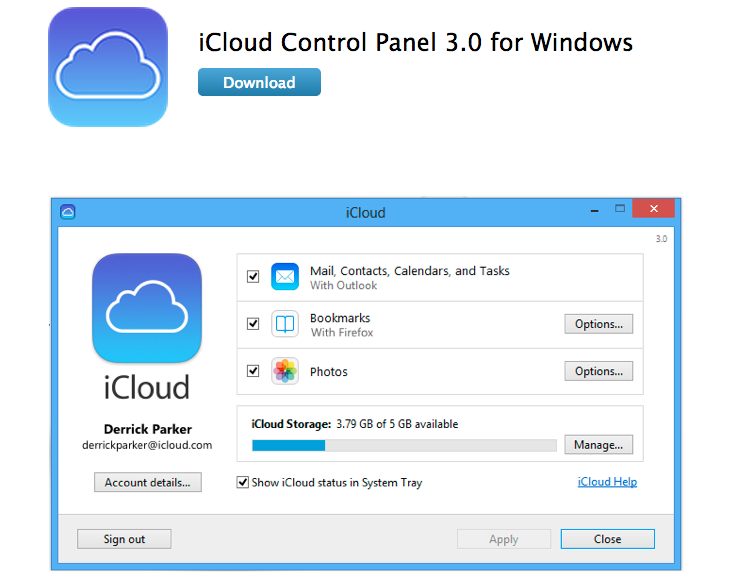Viewport: 731px width, 588px height.
Task: Uncheck the Bookmarks checkbox
Action: (x=253, y=324)
